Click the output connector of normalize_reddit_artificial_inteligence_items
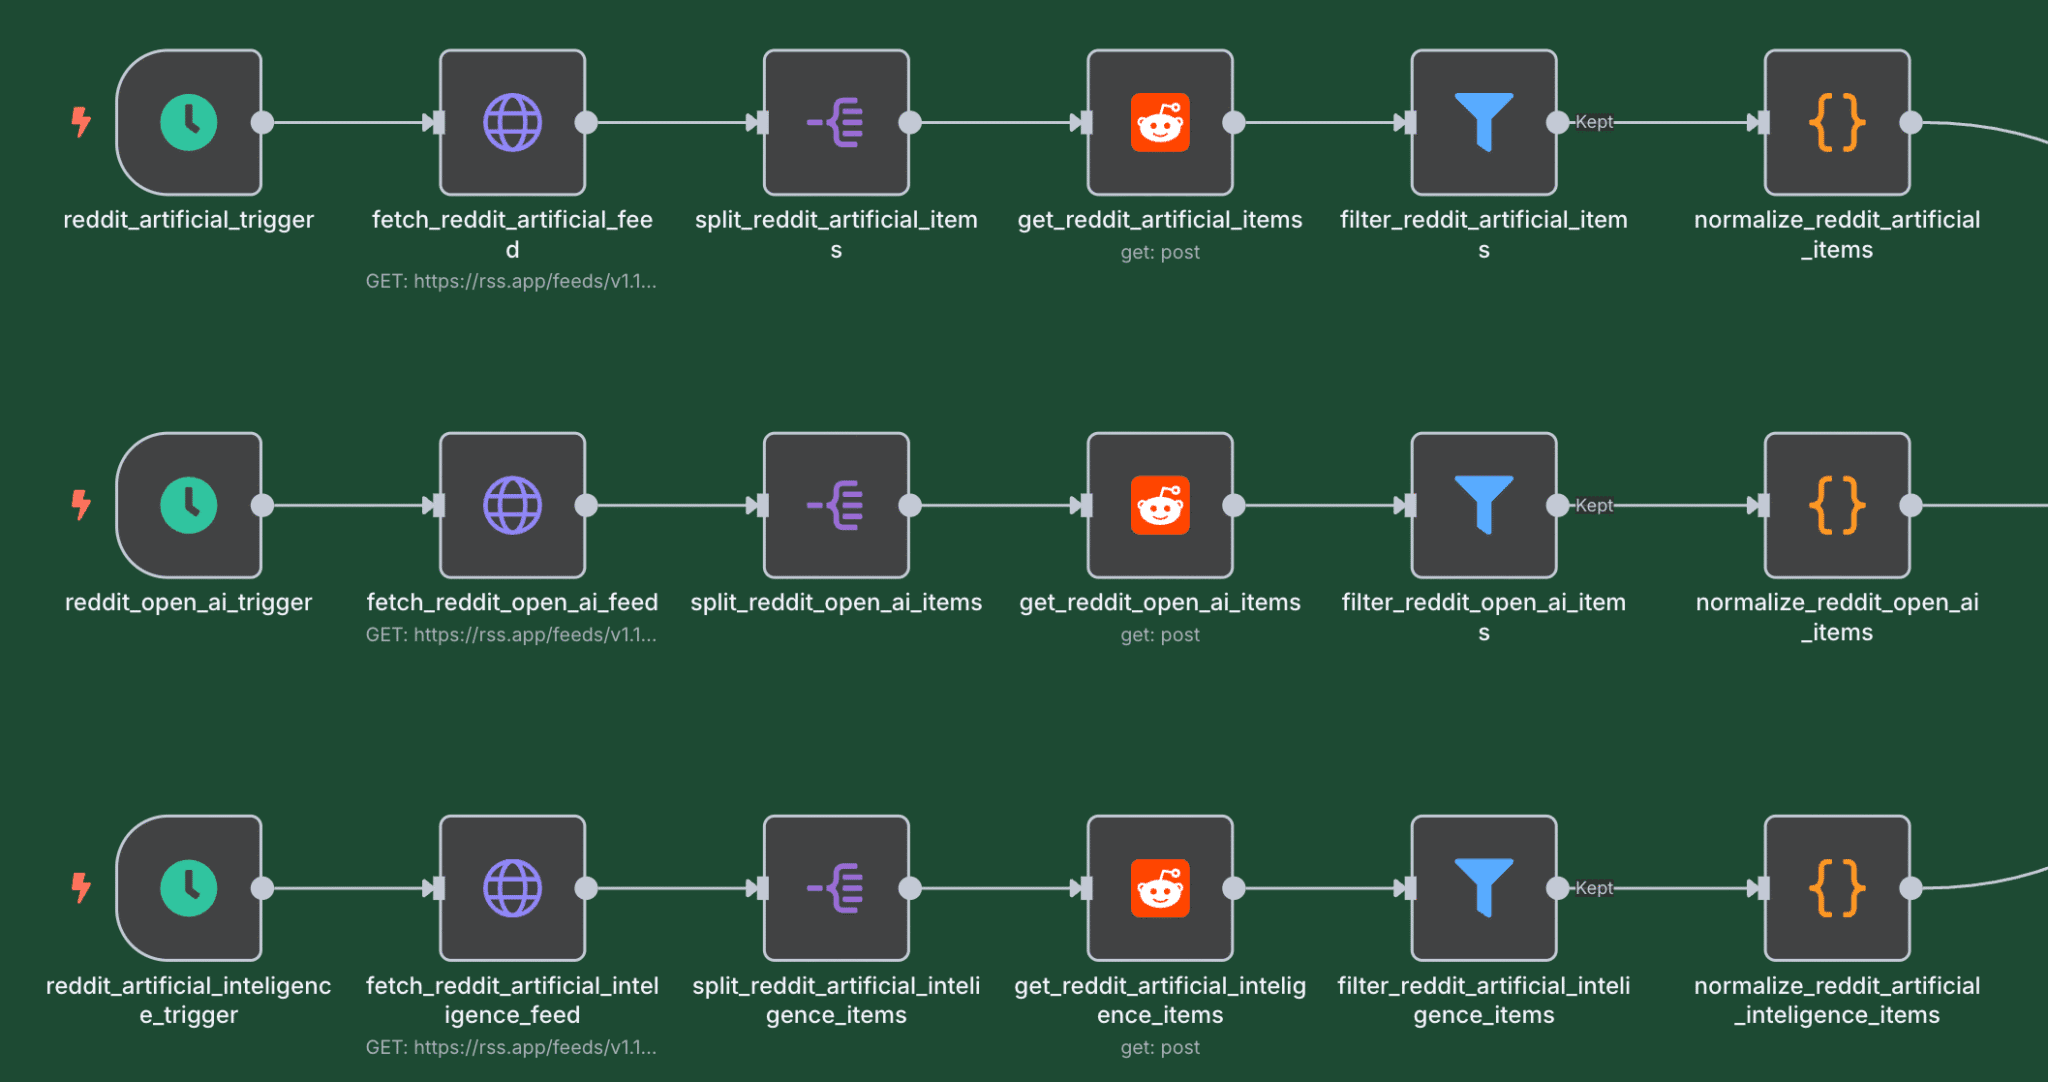 1911,888
